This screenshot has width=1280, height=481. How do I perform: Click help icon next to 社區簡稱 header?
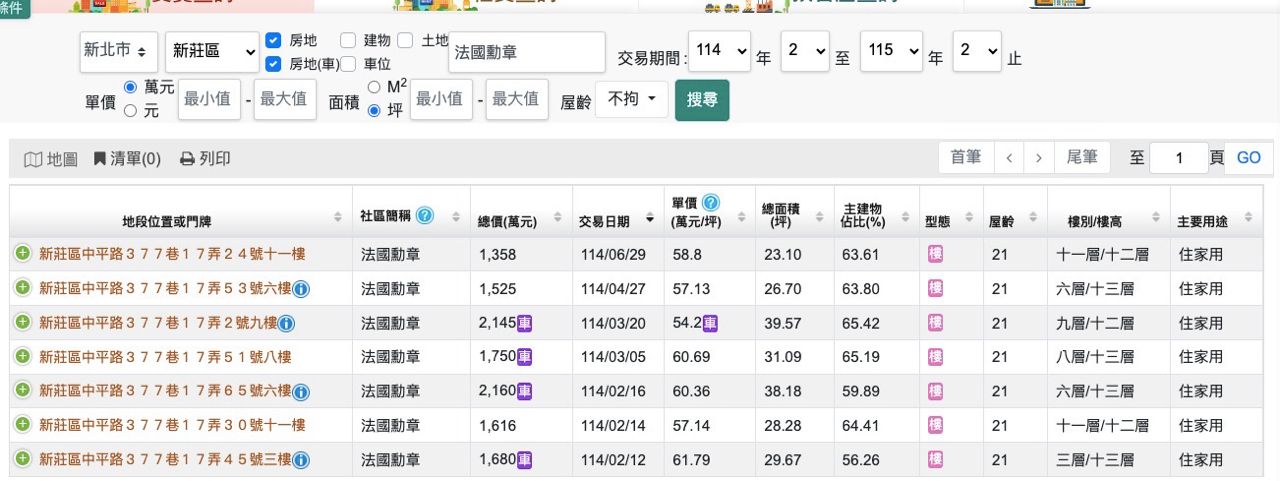tap(425, 216)
